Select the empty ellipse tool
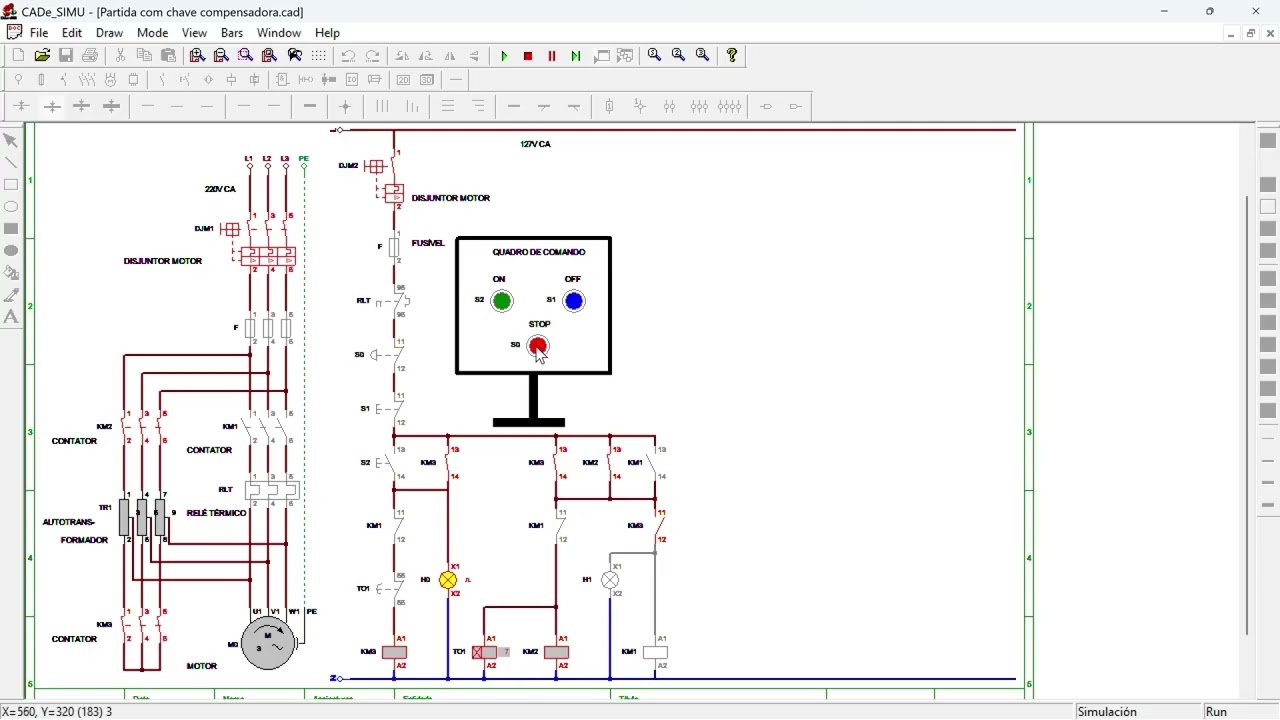The height and width of the screenshot is (720, 1280). [x=11, y=207]
